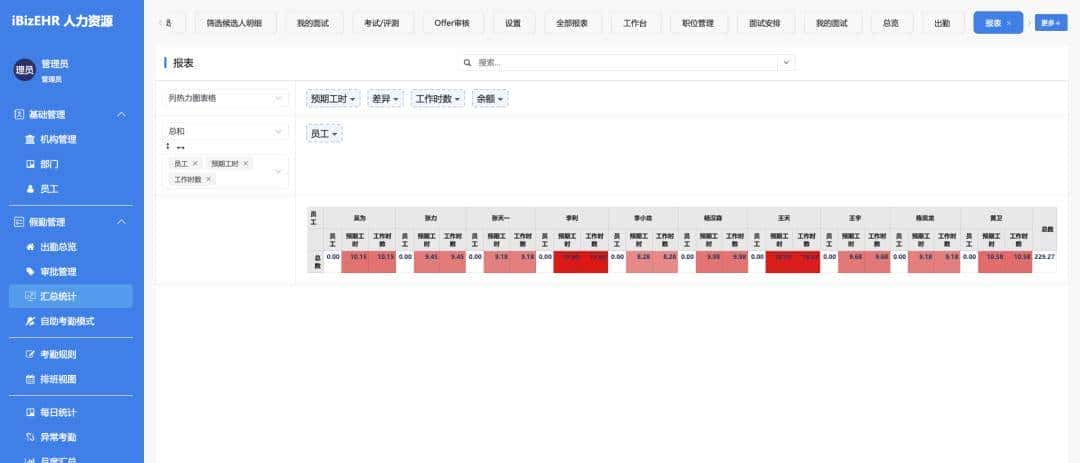Image resolution: width=1080 pixels, height=463 pixels.
Task: Open the 总和 aggregator dropdown
Action: coord(227,131)
